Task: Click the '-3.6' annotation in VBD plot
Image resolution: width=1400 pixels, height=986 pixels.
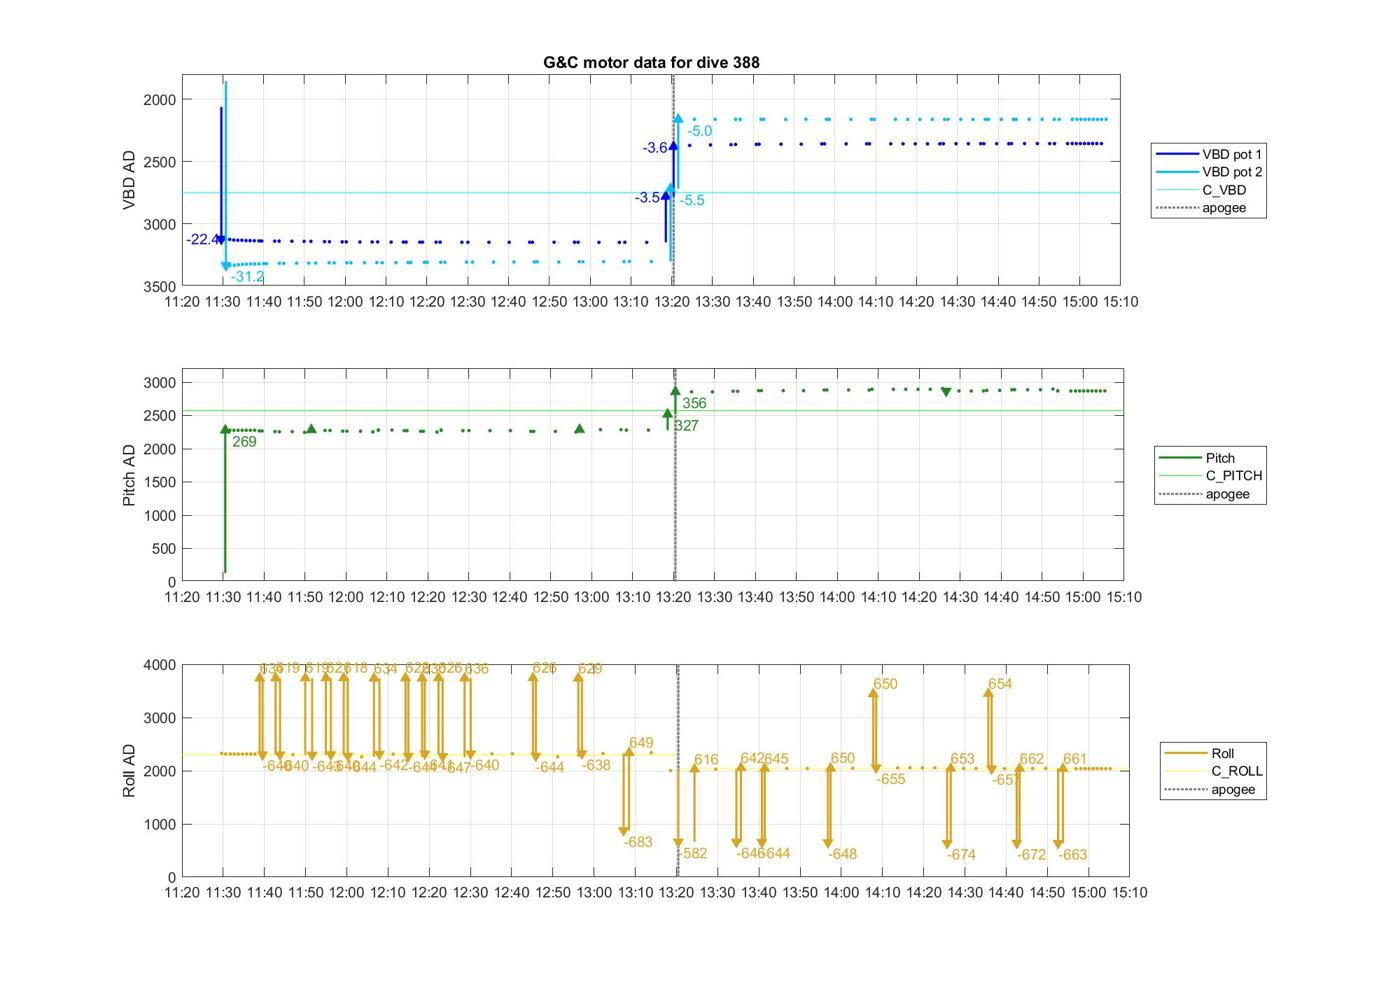Action: pos(655,148)
